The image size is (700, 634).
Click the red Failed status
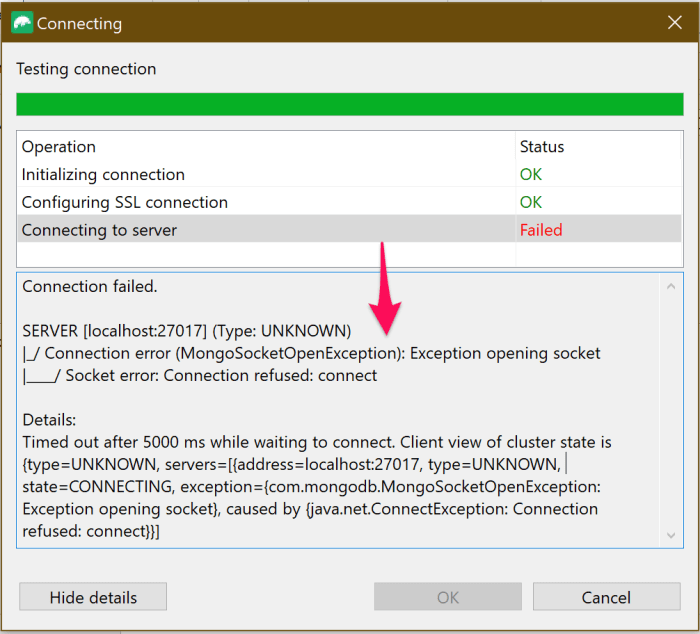pos(541,230)
